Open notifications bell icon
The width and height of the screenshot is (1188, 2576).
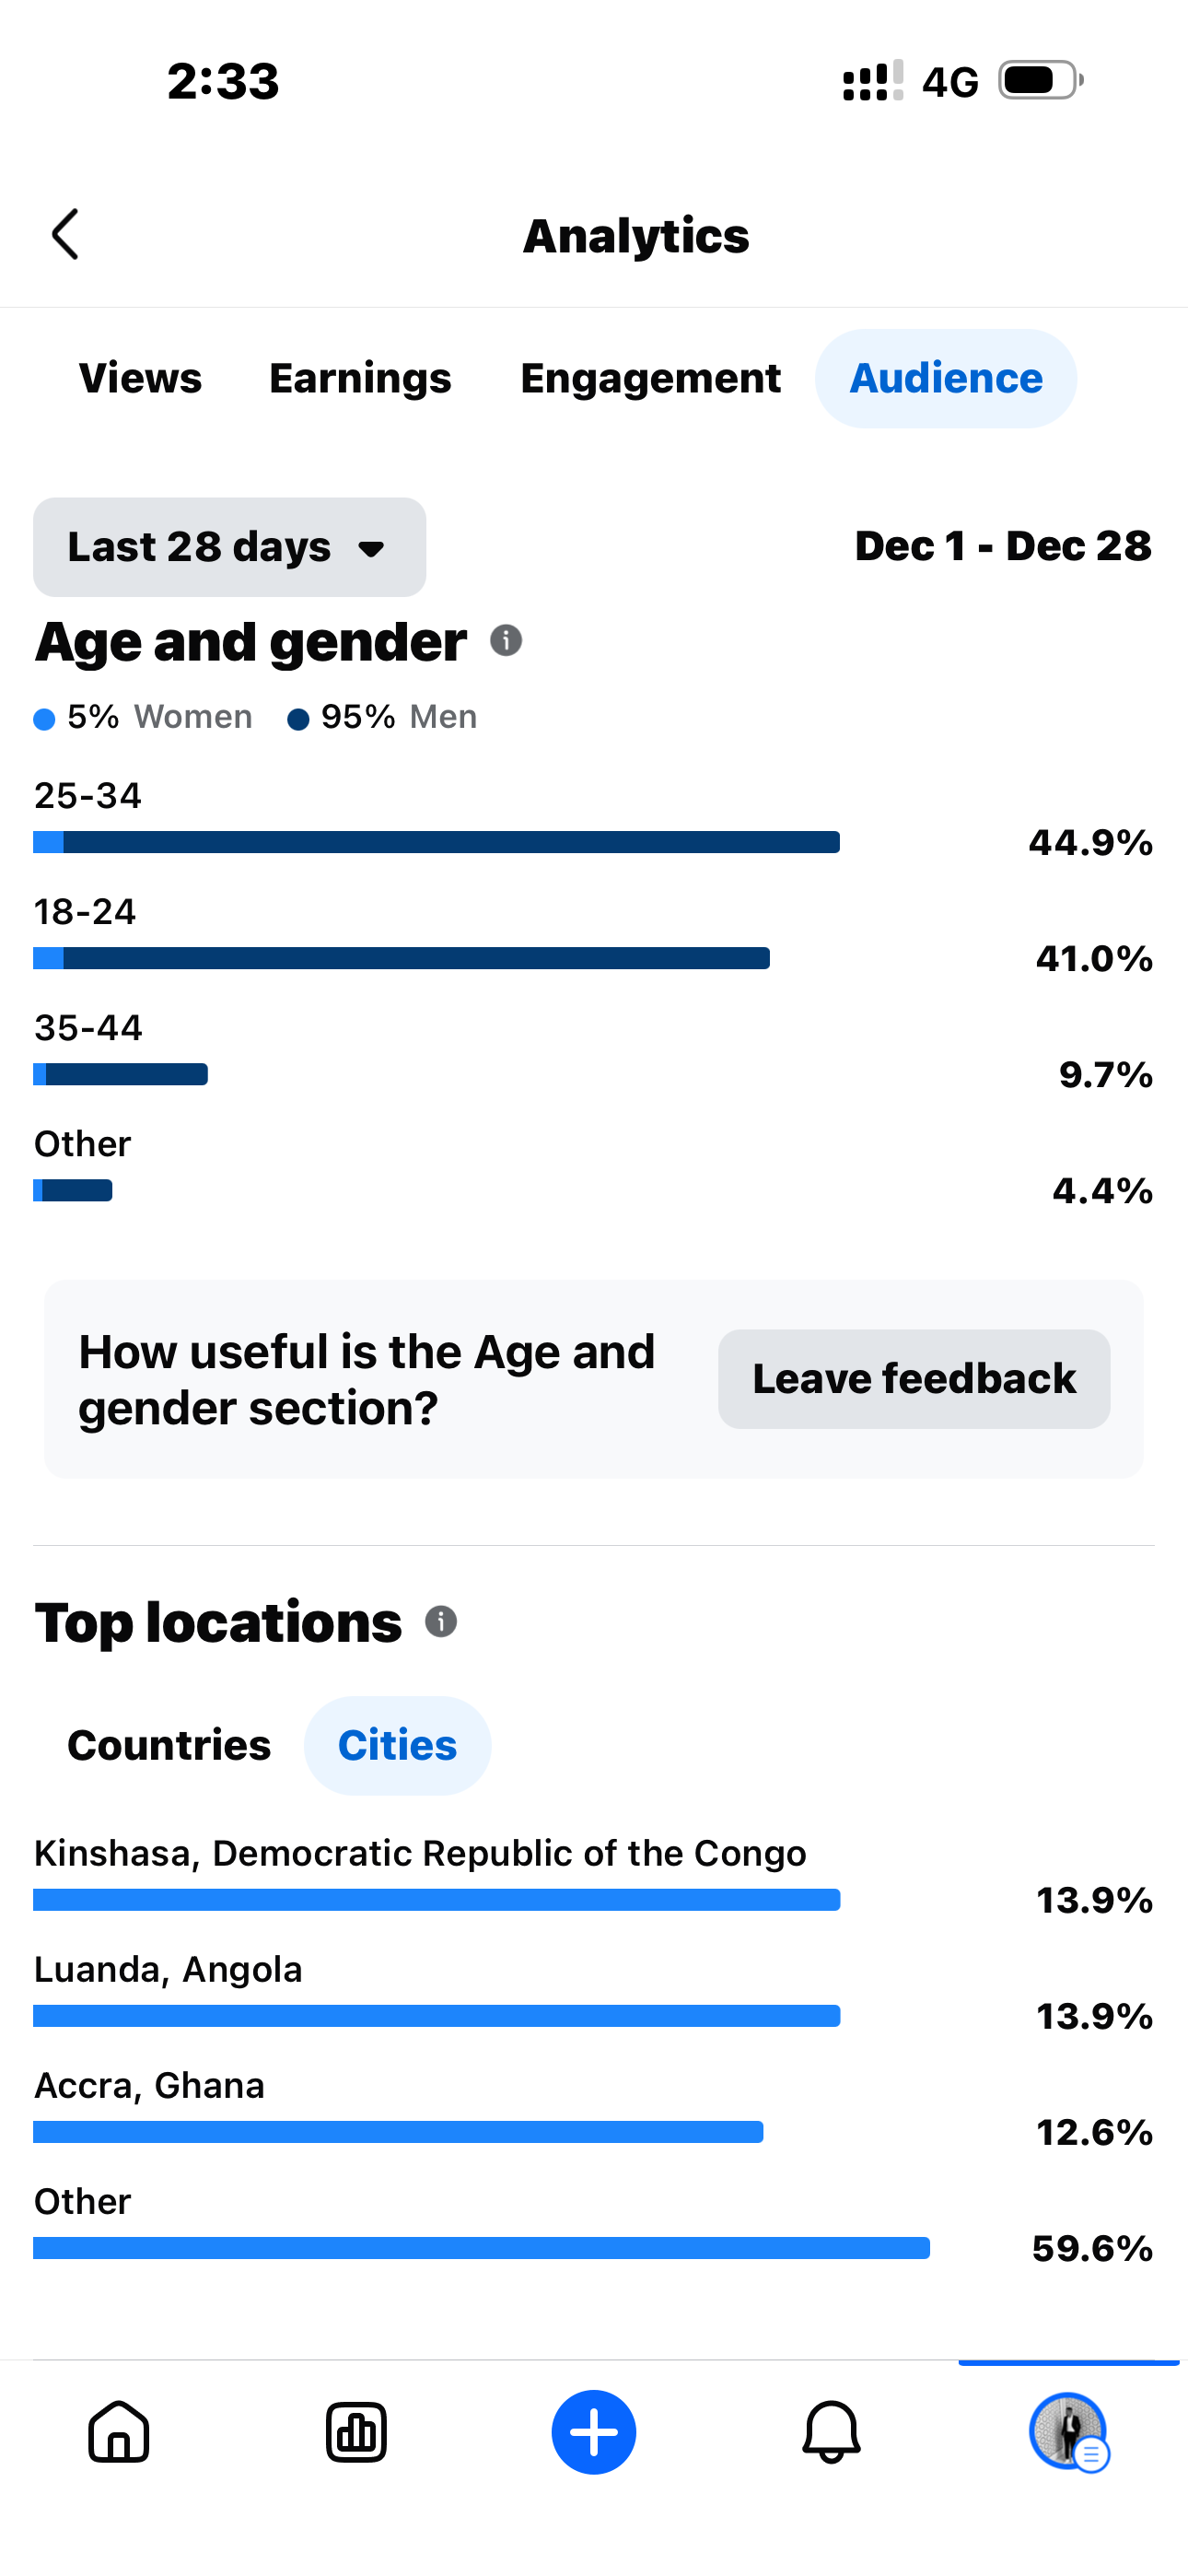(831, 2431)
